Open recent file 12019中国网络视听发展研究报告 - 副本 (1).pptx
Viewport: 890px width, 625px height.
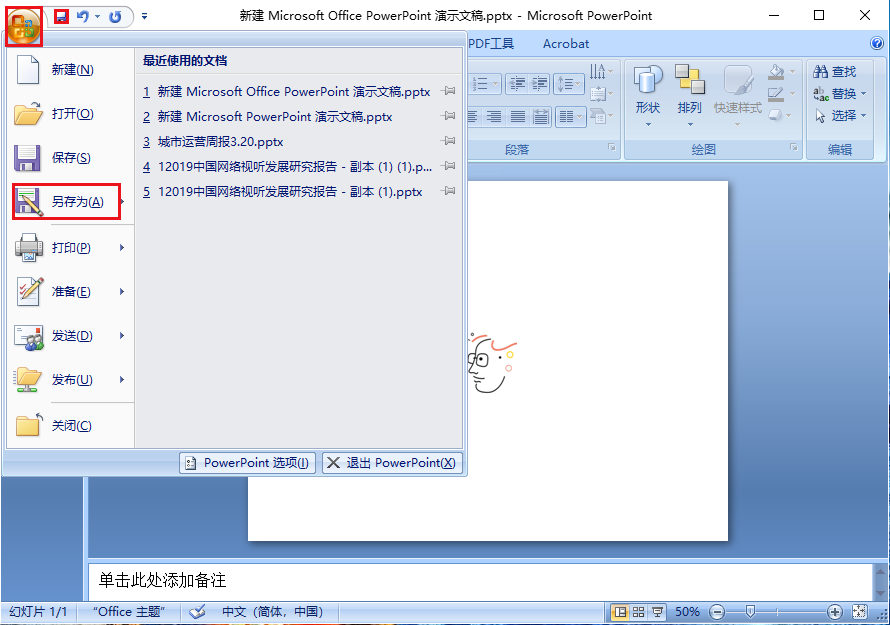[283, 192]
